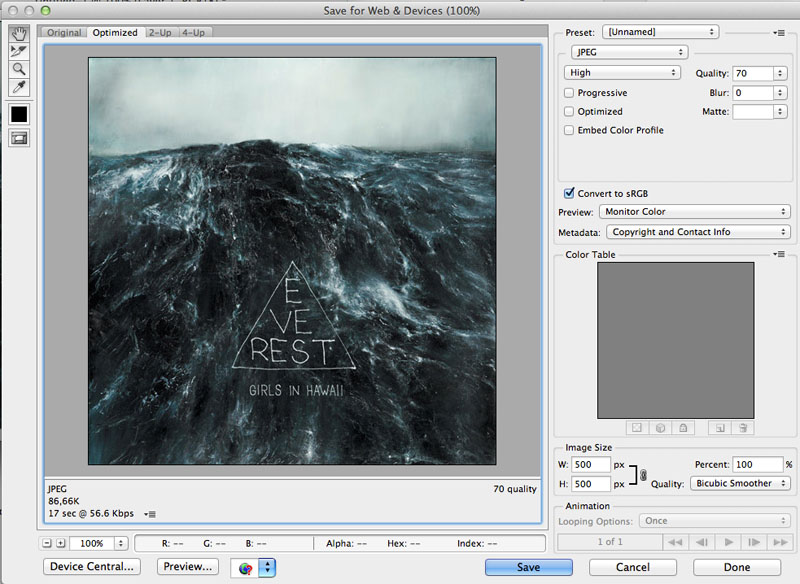Switch to the Original tab

click(64, 33)
